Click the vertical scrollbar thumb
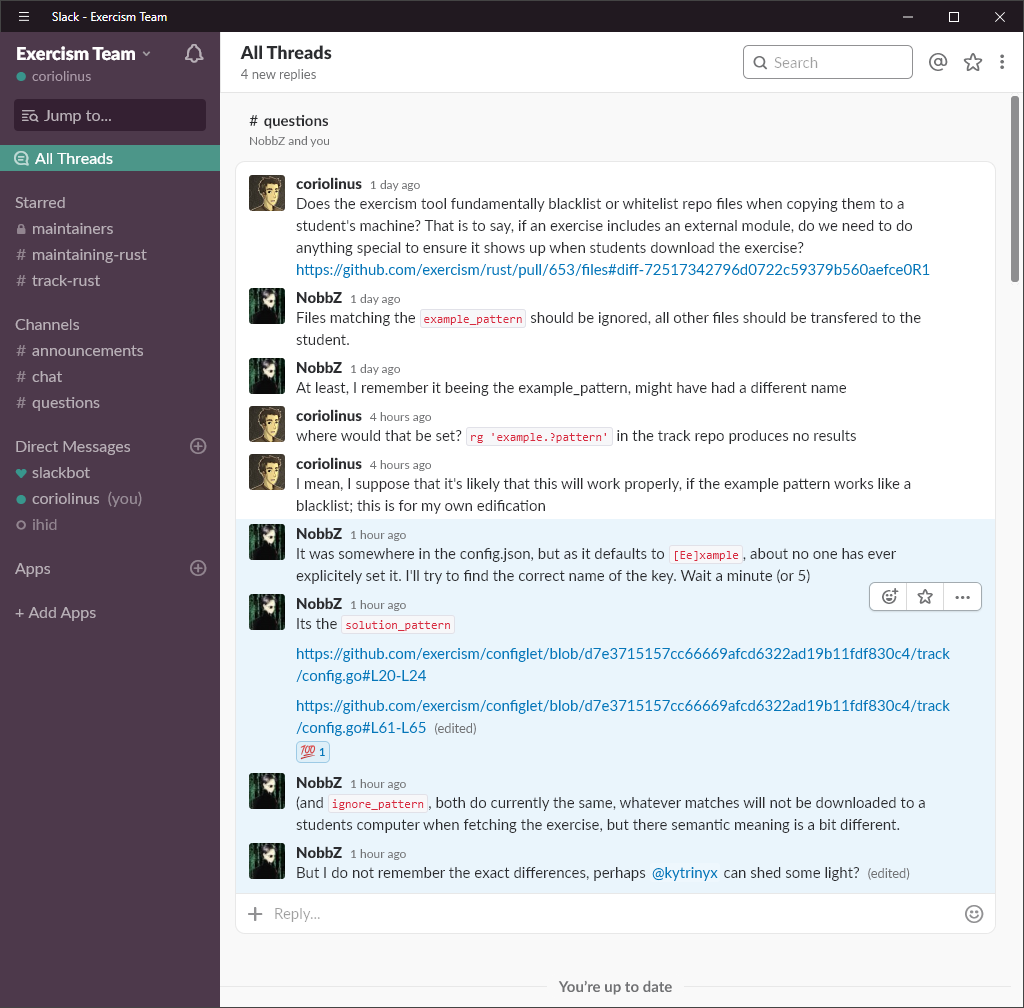1024x1008 pixels. [x=1014, y=189]
